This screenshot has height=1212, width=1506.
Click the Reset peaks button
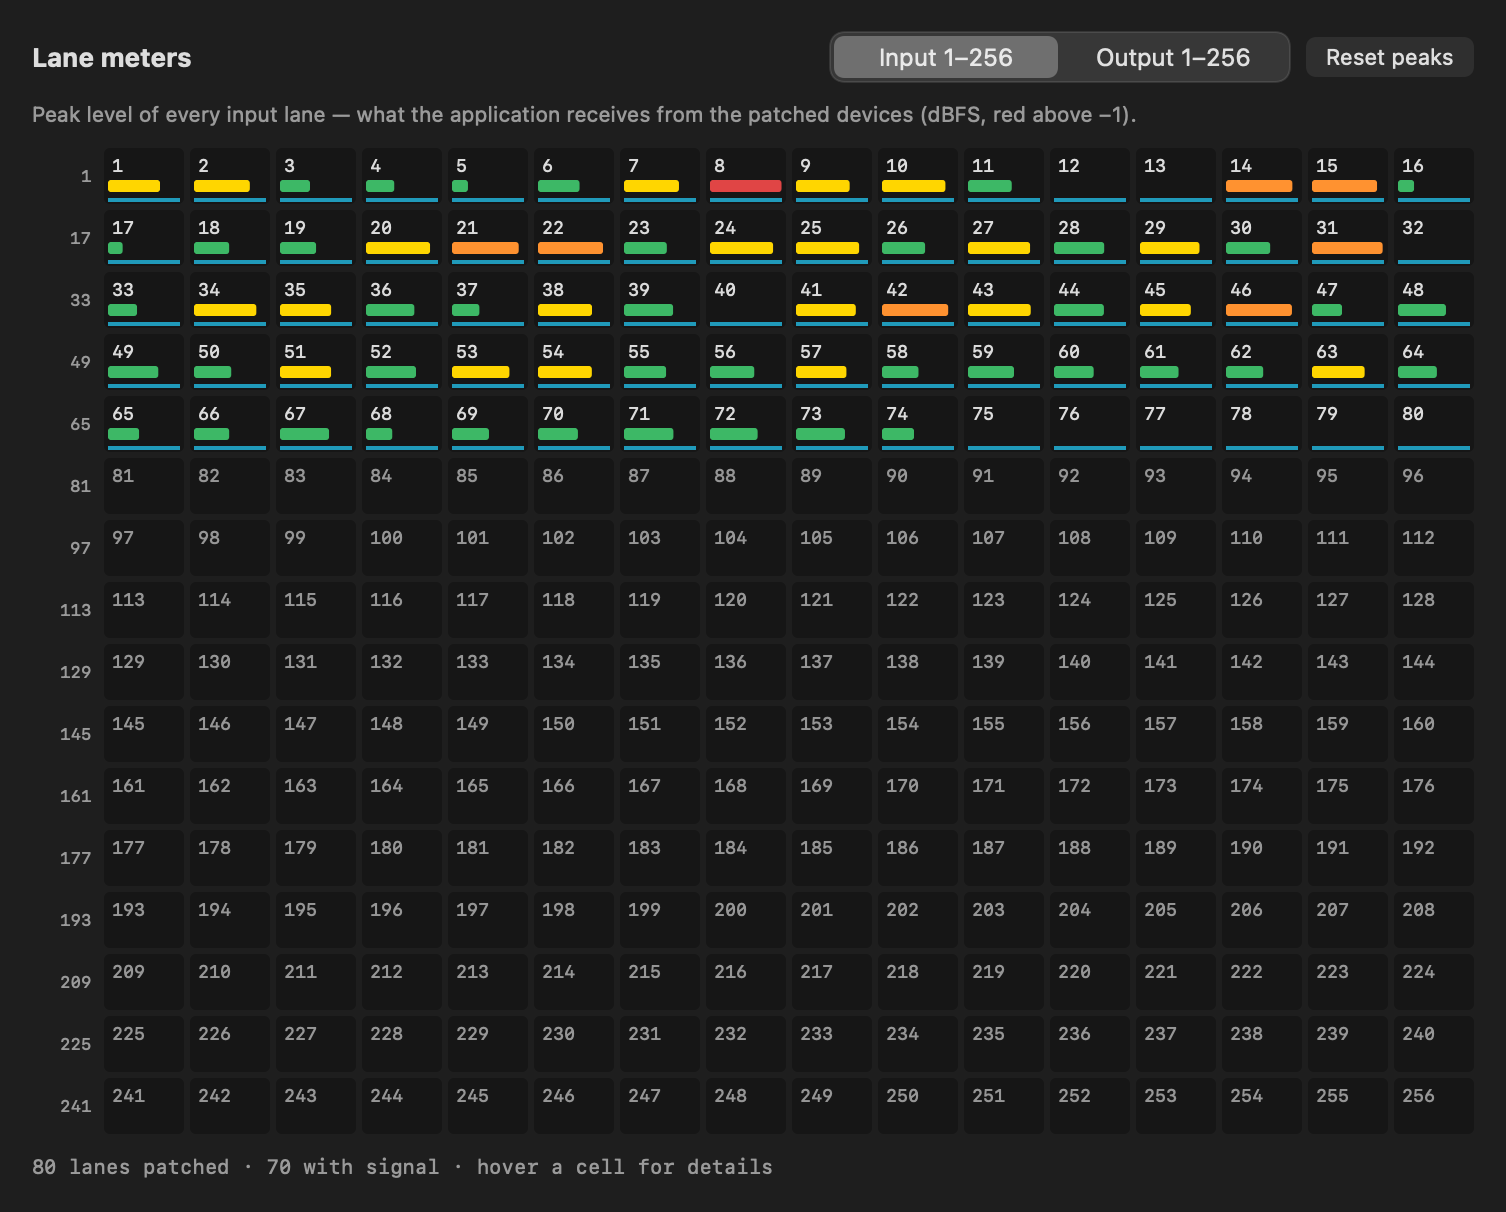pos(1389,57)
